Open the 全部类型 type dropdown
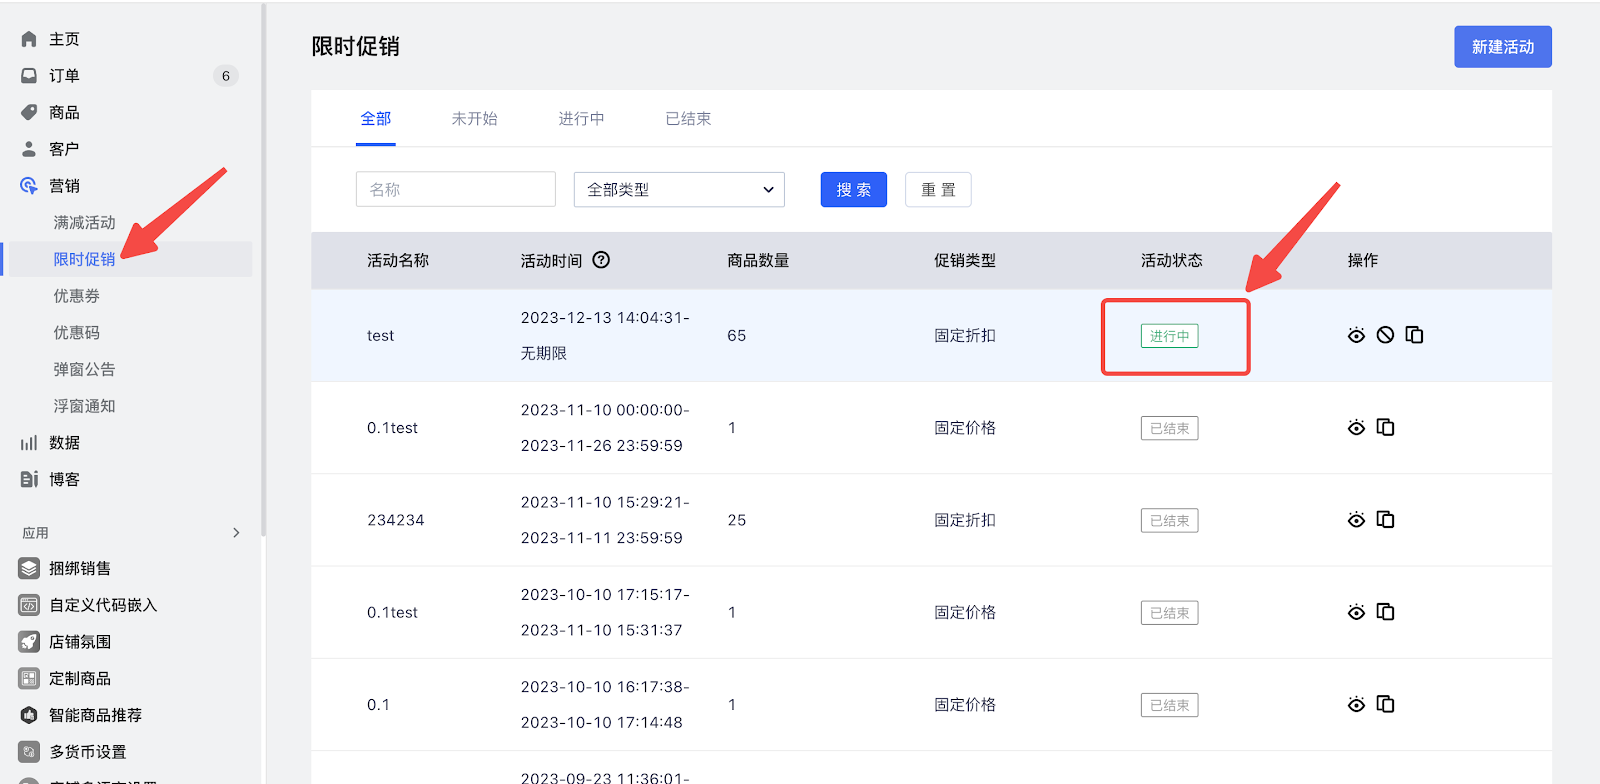Image resolution: width=1600 pixels, height=784 pixels. [679, 190]
